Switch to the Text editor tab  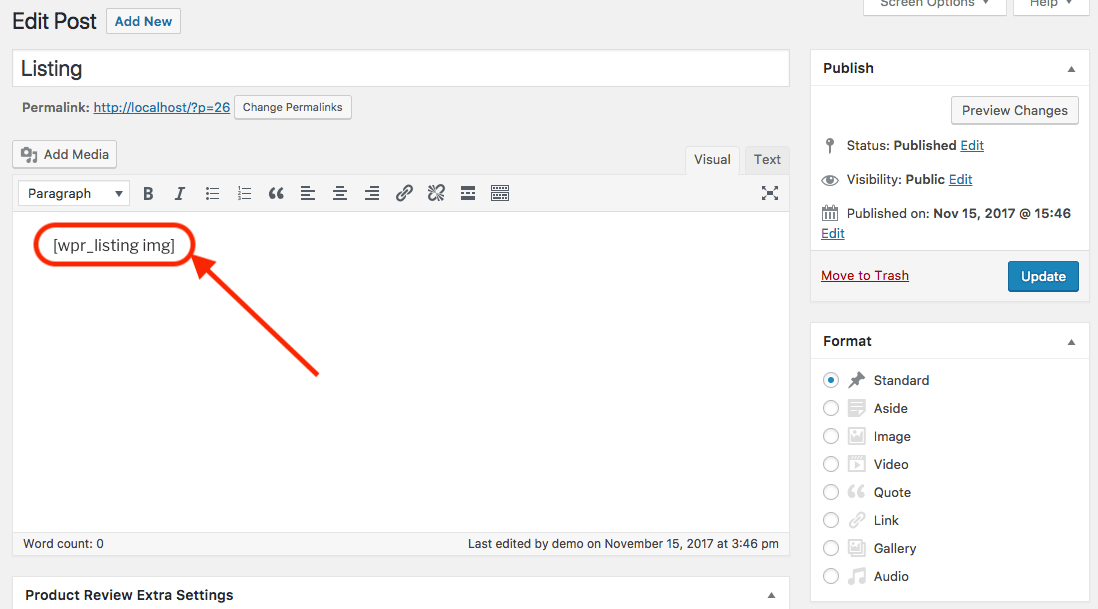coord(767,160)
